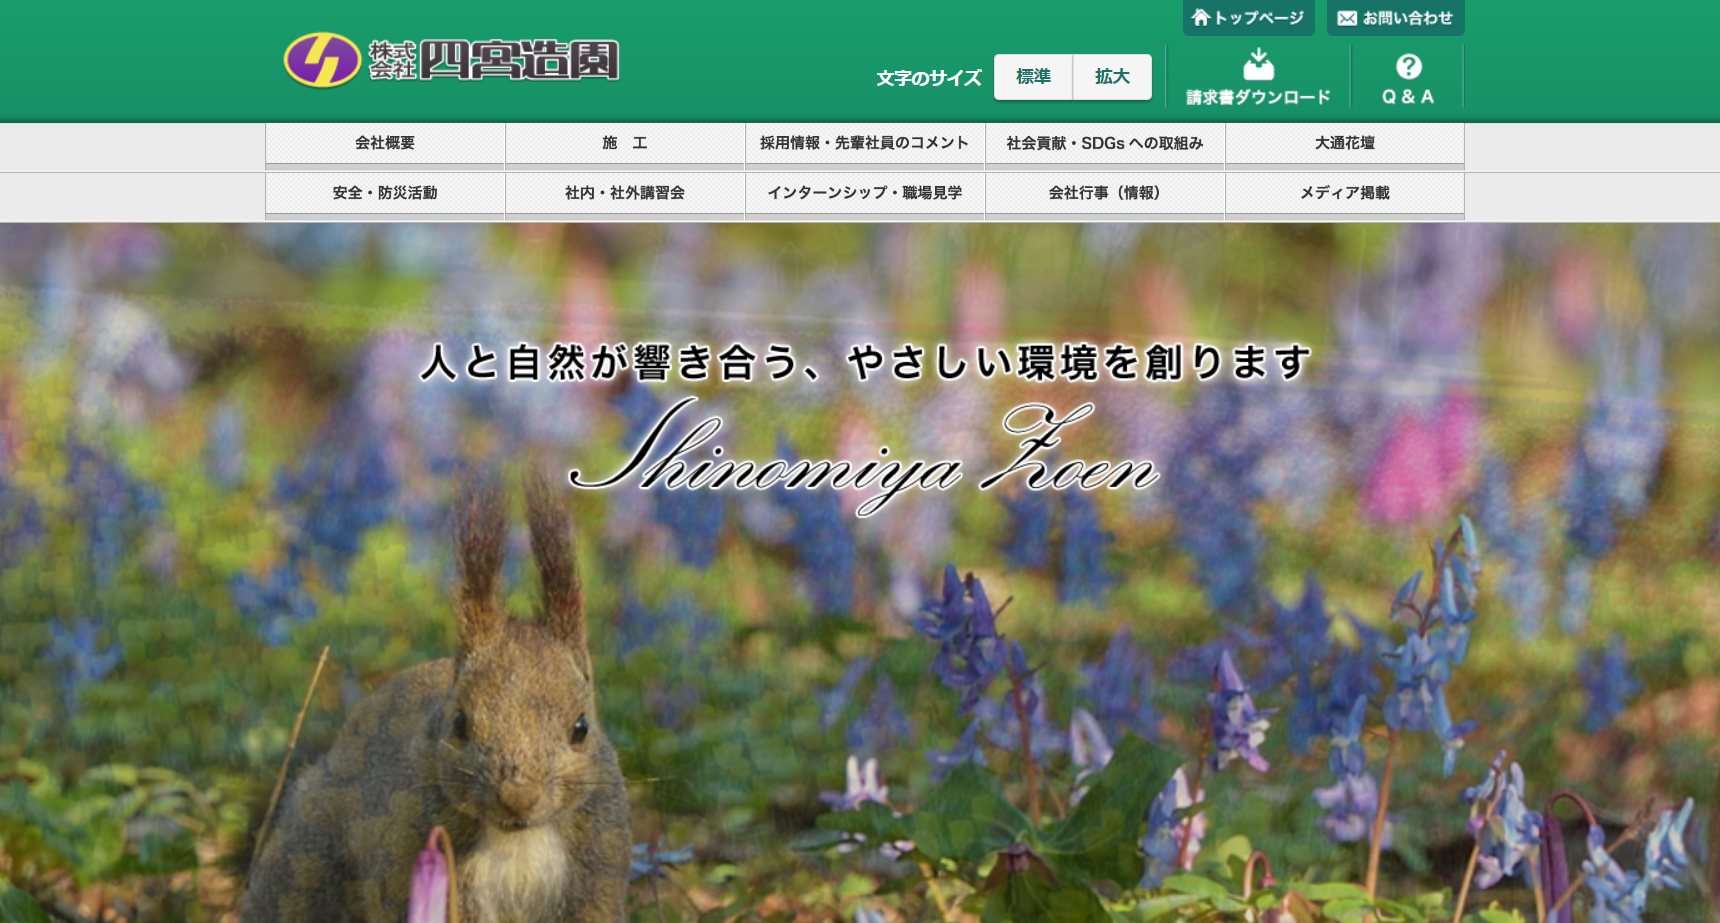
Task: Click the Shinomiya Zoen company logo
Action: [x=451, y=60]
